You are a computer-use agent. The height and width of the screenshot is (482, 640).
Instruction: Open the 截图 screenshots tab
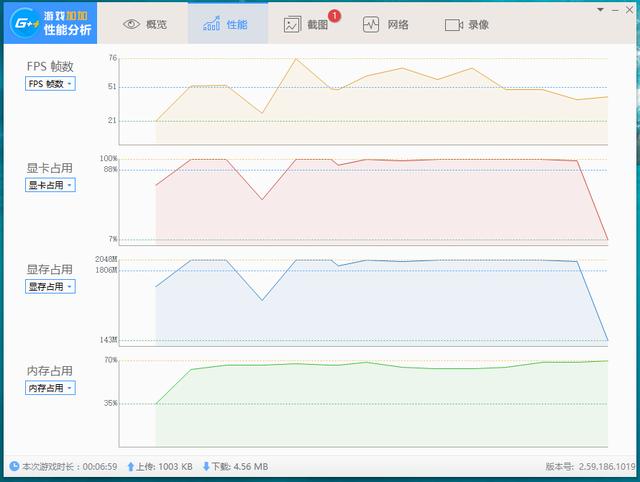coord(306,24)
